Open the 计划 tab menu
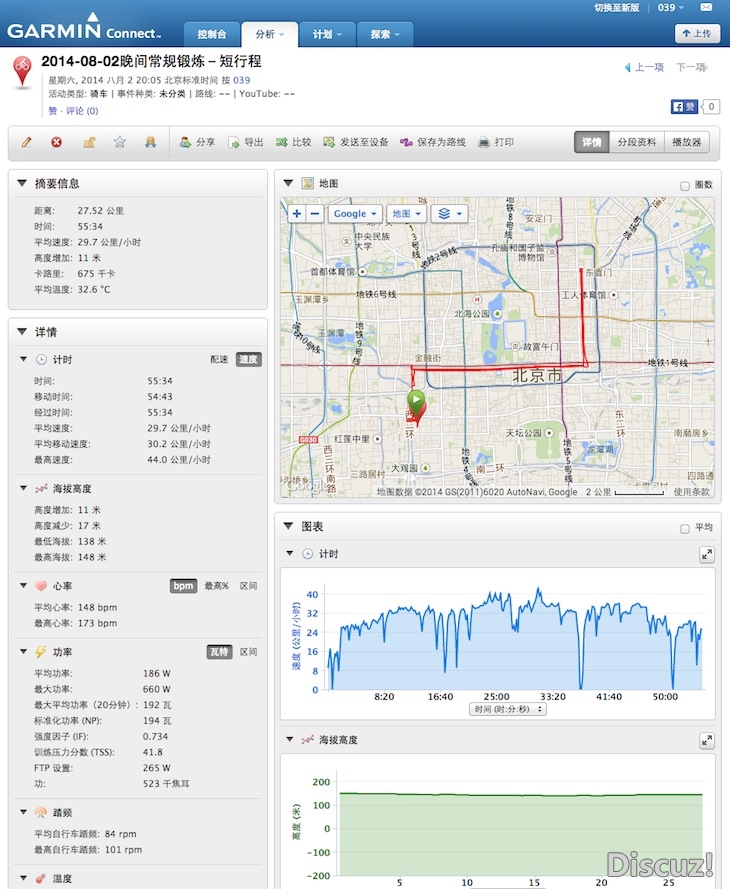Screen dimensions: 730x889 [x=327, y=35]
